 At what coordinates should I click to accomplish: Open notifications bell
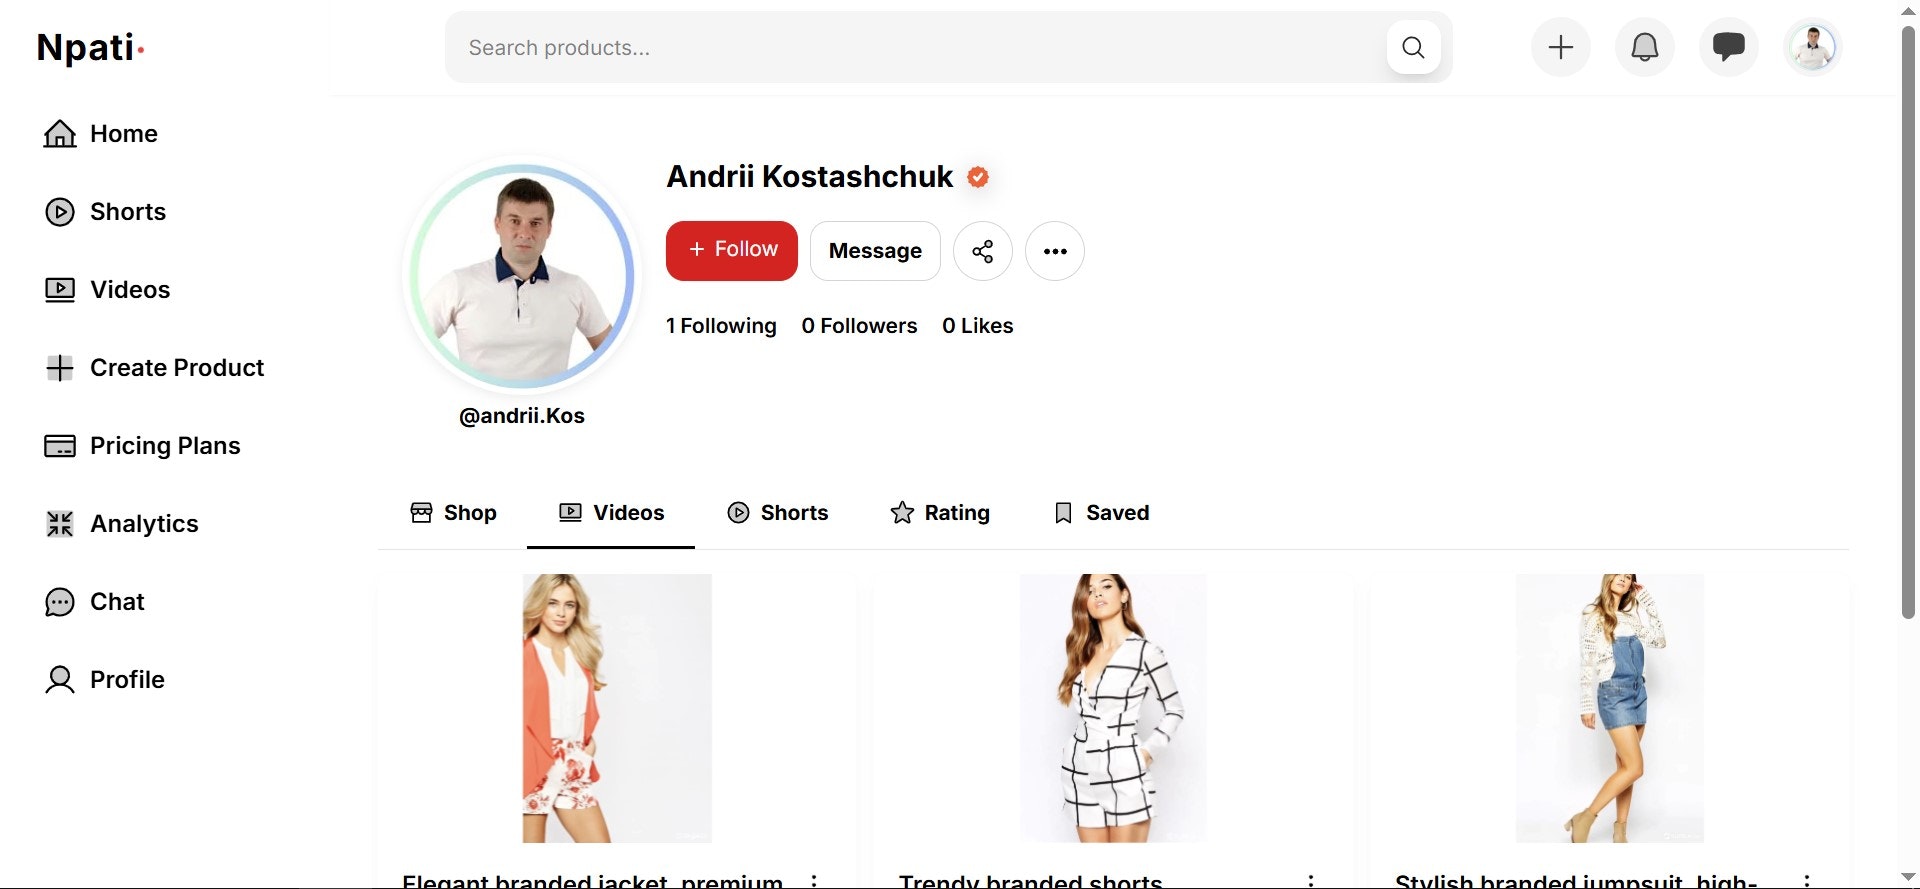(x=1645, y=47)
